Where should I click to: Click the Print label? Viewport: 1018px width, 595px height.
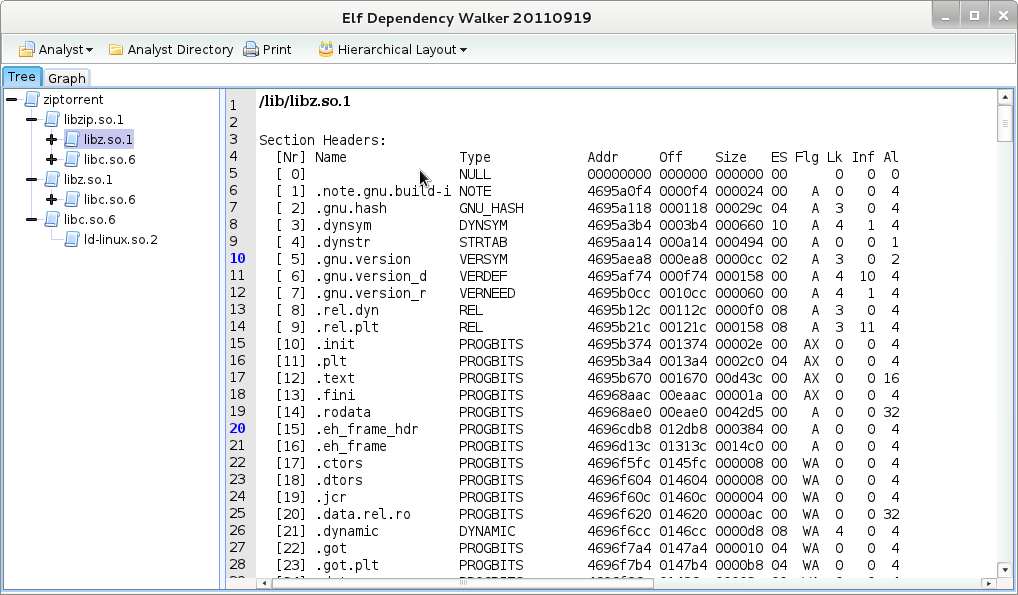tap(277, 49)
